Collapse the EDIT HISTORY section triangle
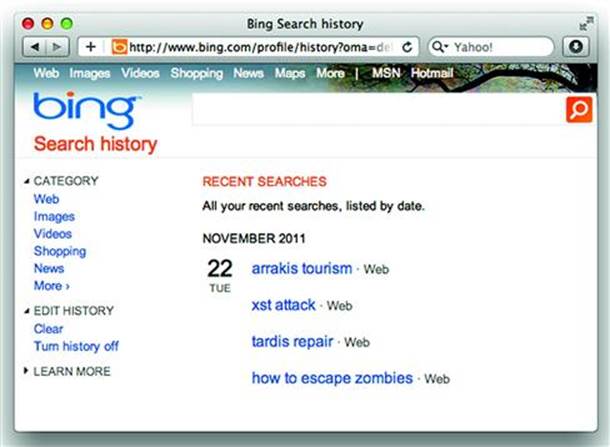Viewport: 610px width, 447px height. (x=26, y=311)
